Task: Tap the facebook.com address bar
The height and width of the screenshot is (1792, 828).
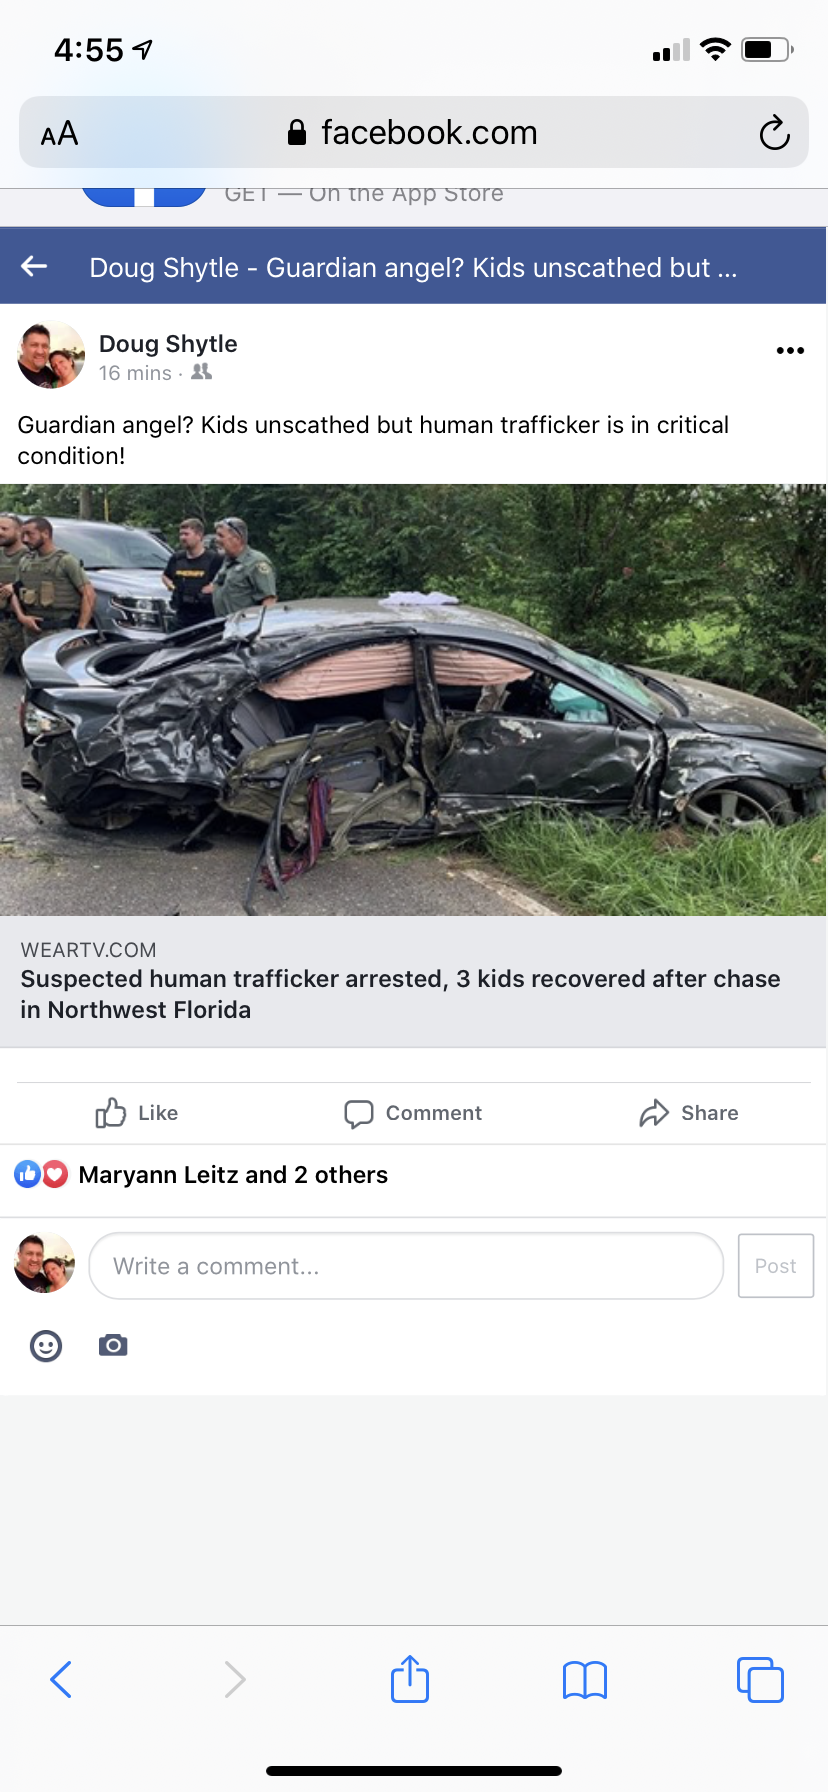Action: click(414, 132)
